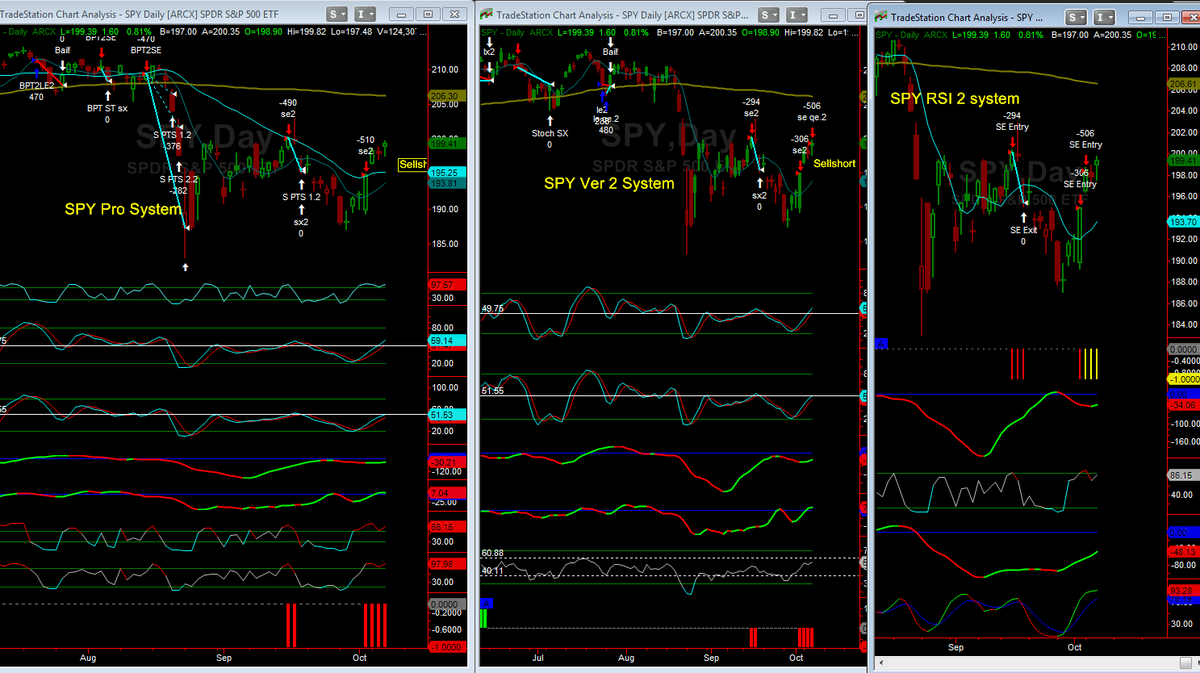The width and height of the screenshot is (1200, 673).
Task: Click the 51.53 indicator value in Pro System chart
Action: pyautogui.click(x=448, y=413)
